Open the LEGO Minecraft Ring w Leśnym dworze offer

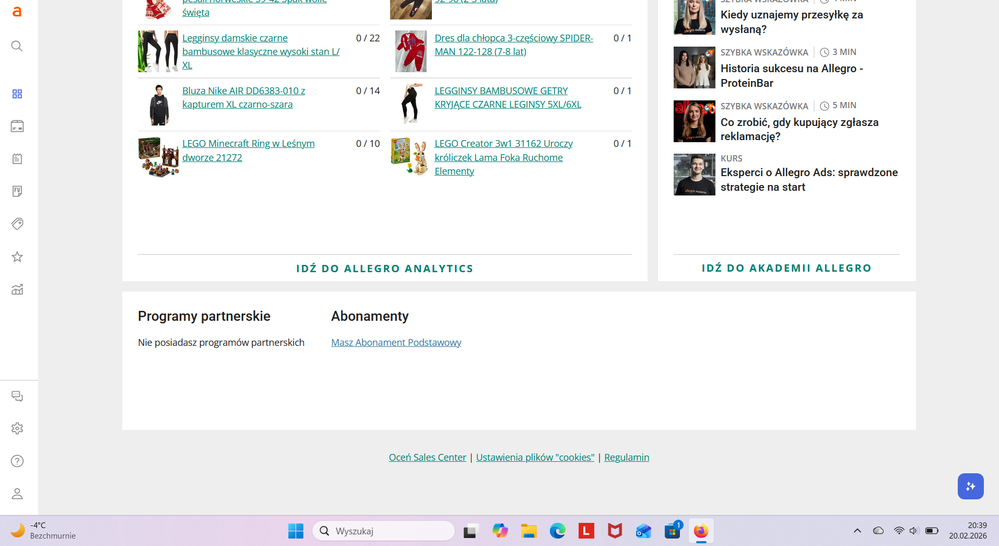[x=248, y=150]
